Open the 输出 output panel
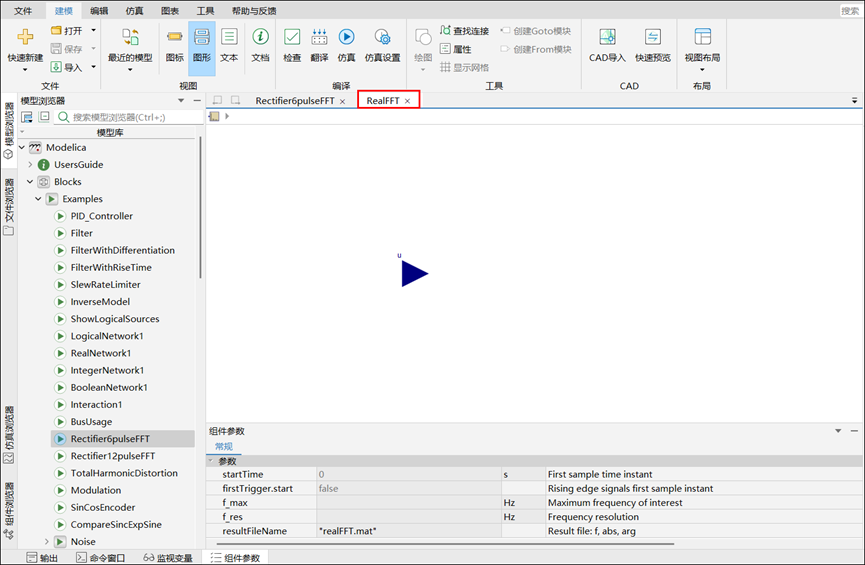The height and width of the screenshot is (565, 865). (42, 558)
